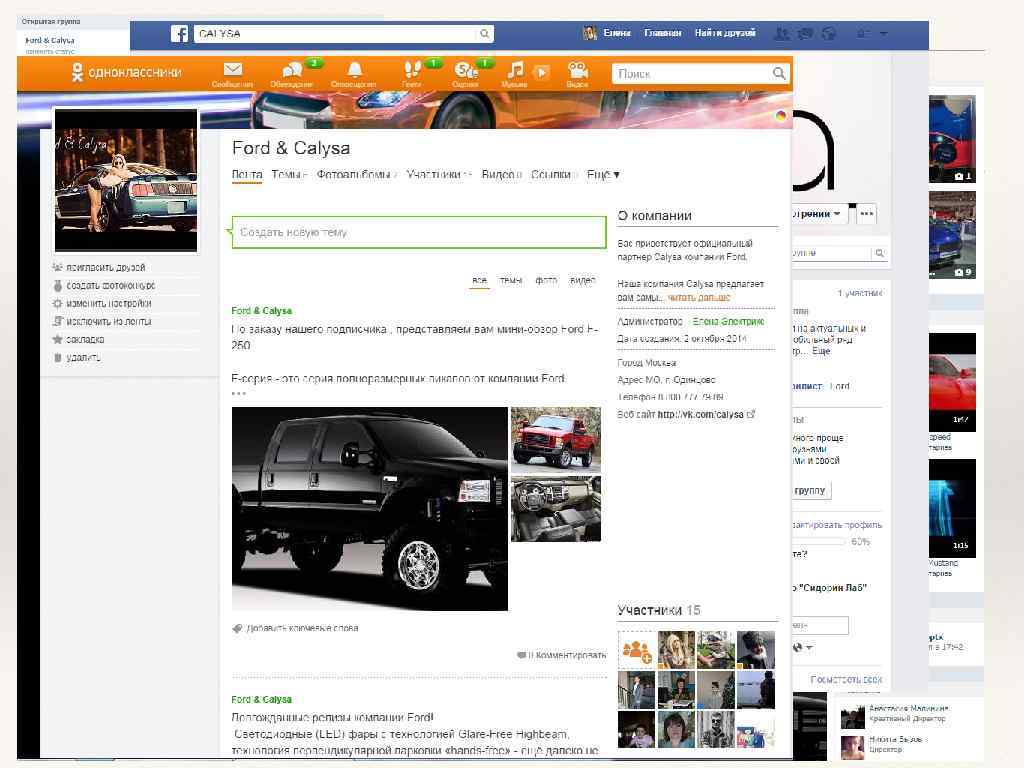The width and height of the screenshot is (1024, 768).
Task: Open Odnoklassniki Messages envelope icon
Action: pos(232,69)
